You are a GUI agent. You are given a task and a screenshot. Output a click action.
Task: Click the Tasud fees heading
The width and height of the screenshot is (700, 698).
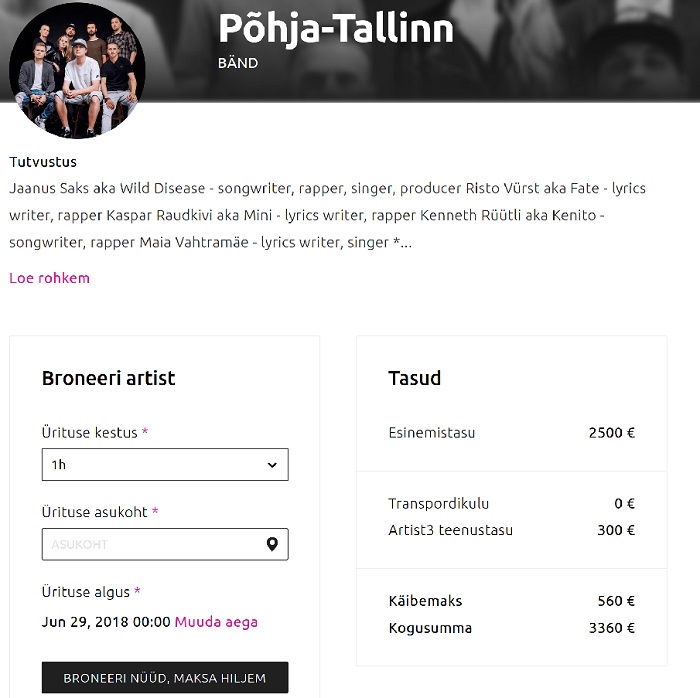[x=414, y=378]
